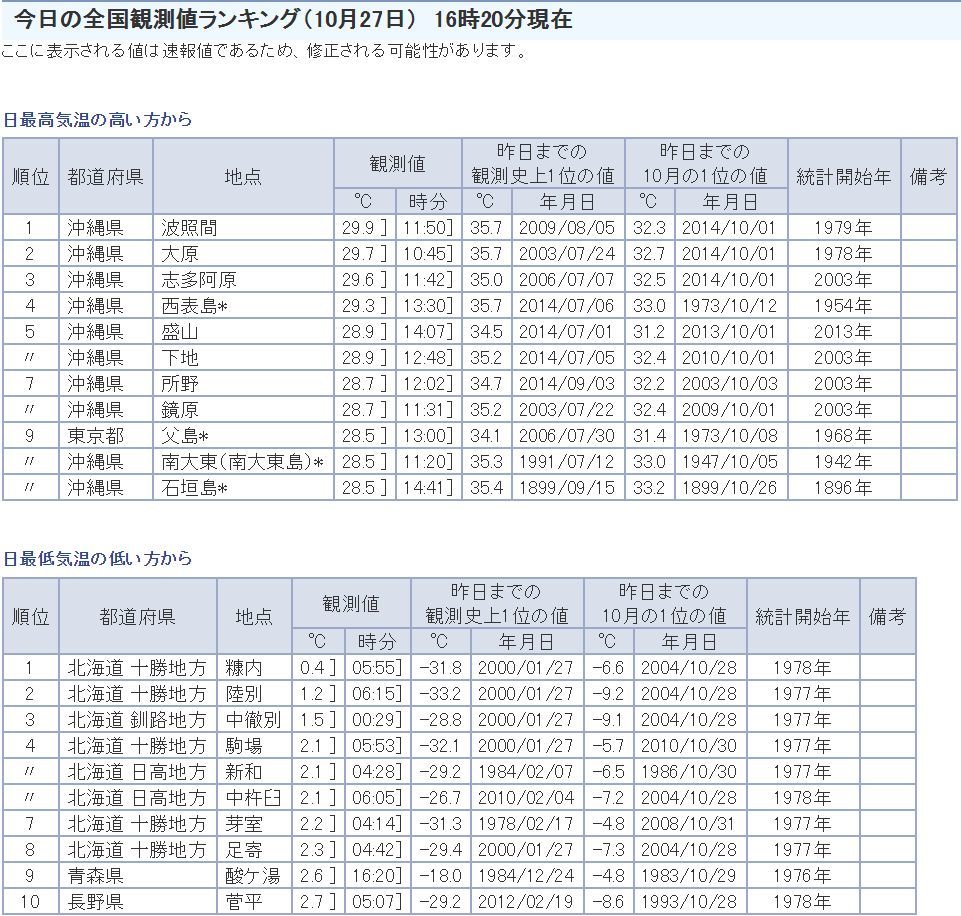Select the 盛山 station cell
The width and height of the screenshot is (961, 916).
tap(243, 331)
